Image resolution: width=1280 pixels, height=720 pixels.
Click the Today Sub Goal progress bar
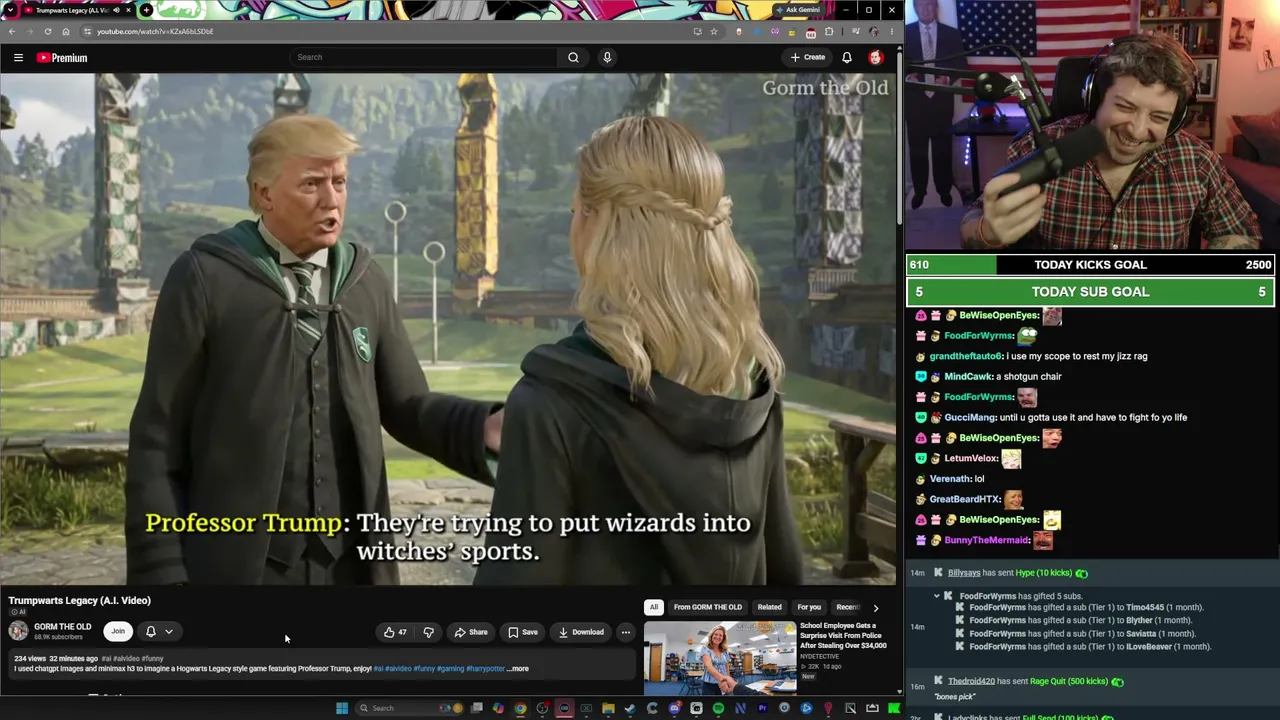(1090, 292)
